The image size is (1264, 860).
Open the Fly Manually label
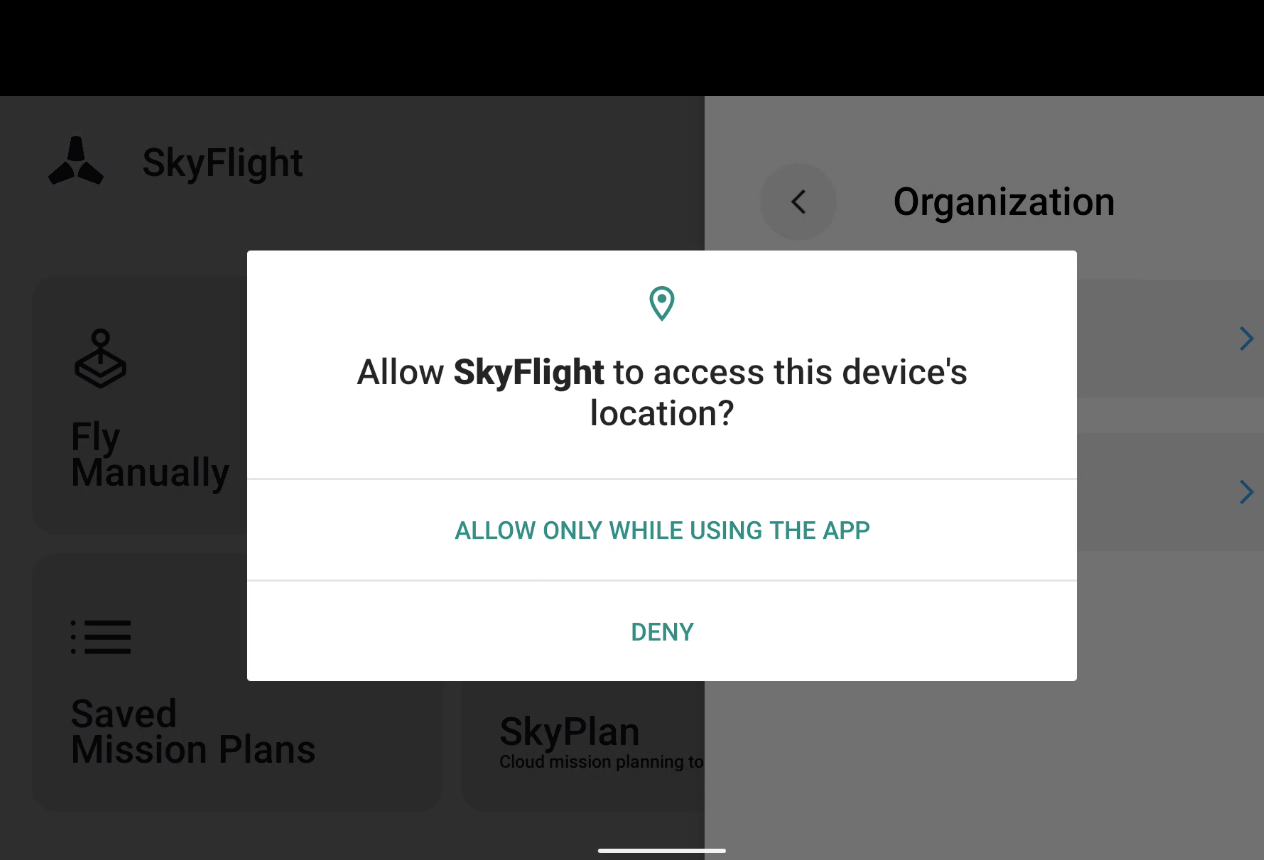pos(150,455)
